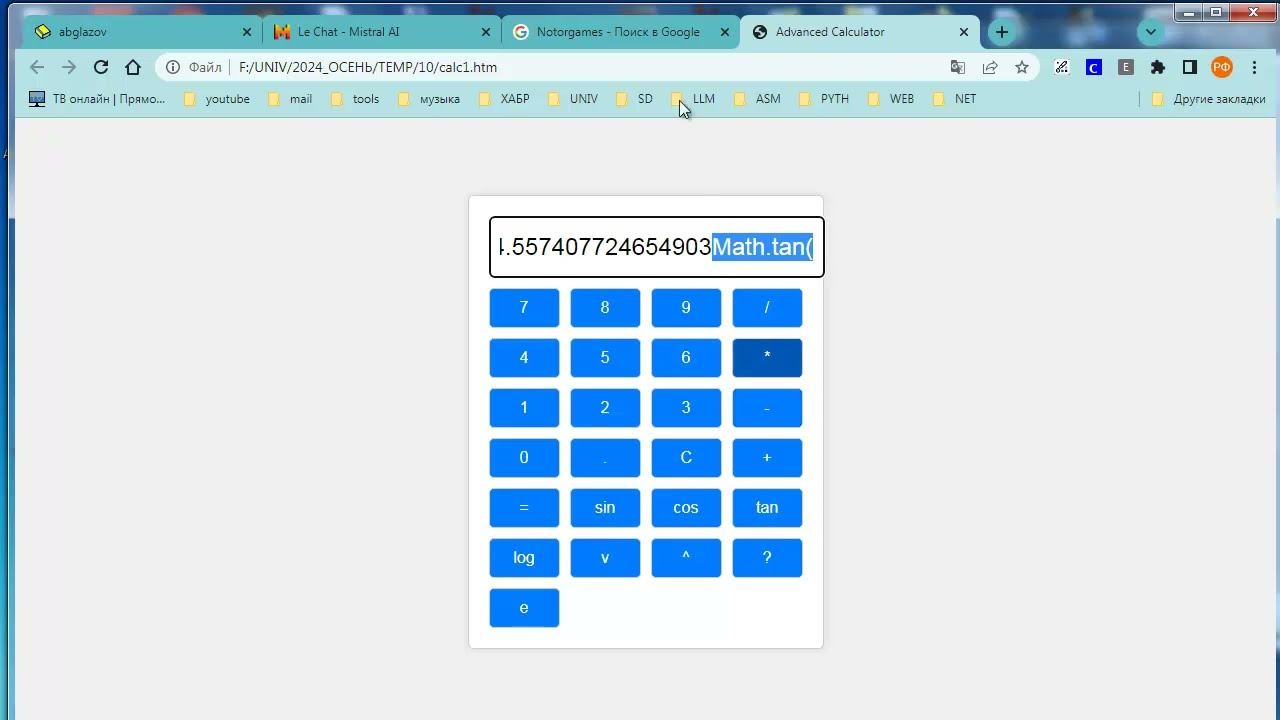Screen dimensions: 1280x720
Task: Toggle the browser side panel icon
Action: click(1190, 67)
